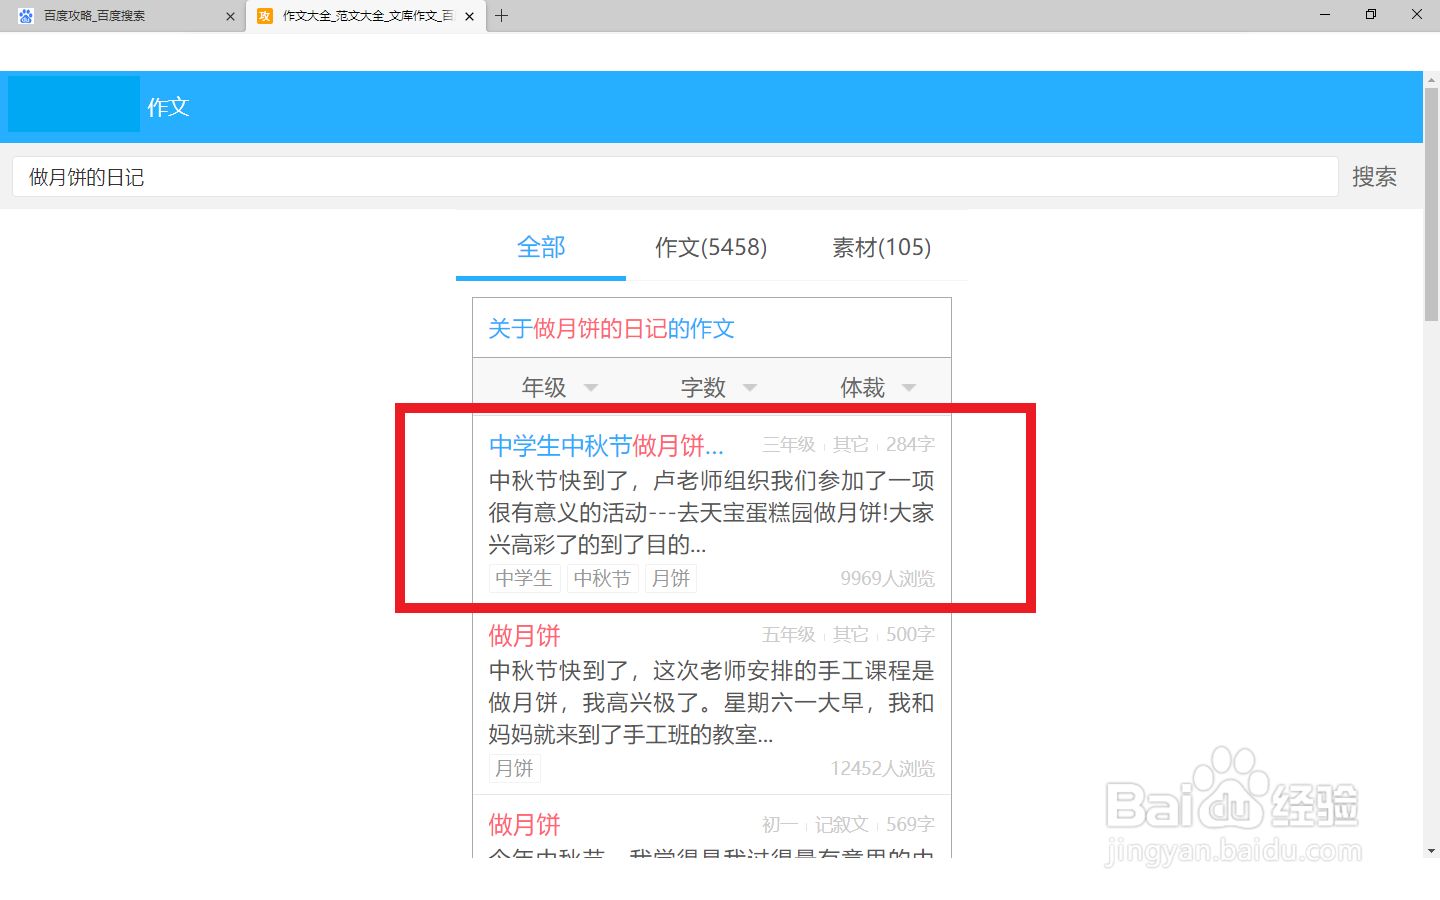Click the 搜索 button
This screenshot has height=900, width=1440.
pos(1374,177)
